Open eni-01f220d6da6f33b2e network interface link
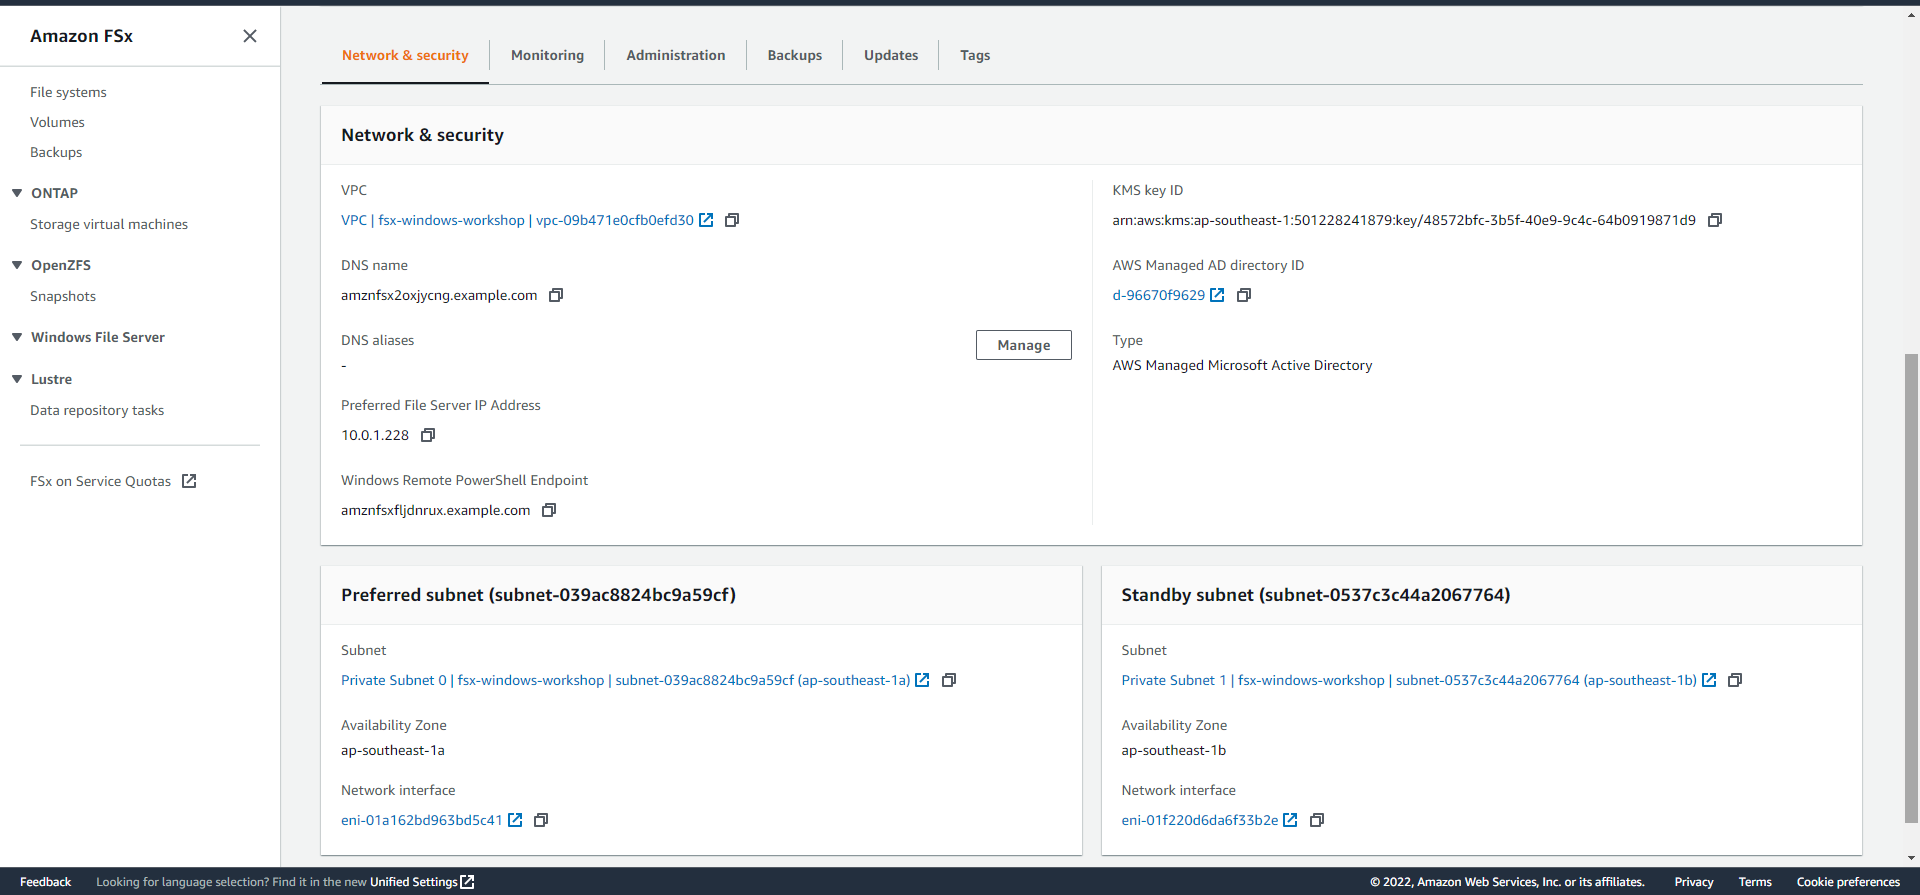 click(x=1199, y=820)
